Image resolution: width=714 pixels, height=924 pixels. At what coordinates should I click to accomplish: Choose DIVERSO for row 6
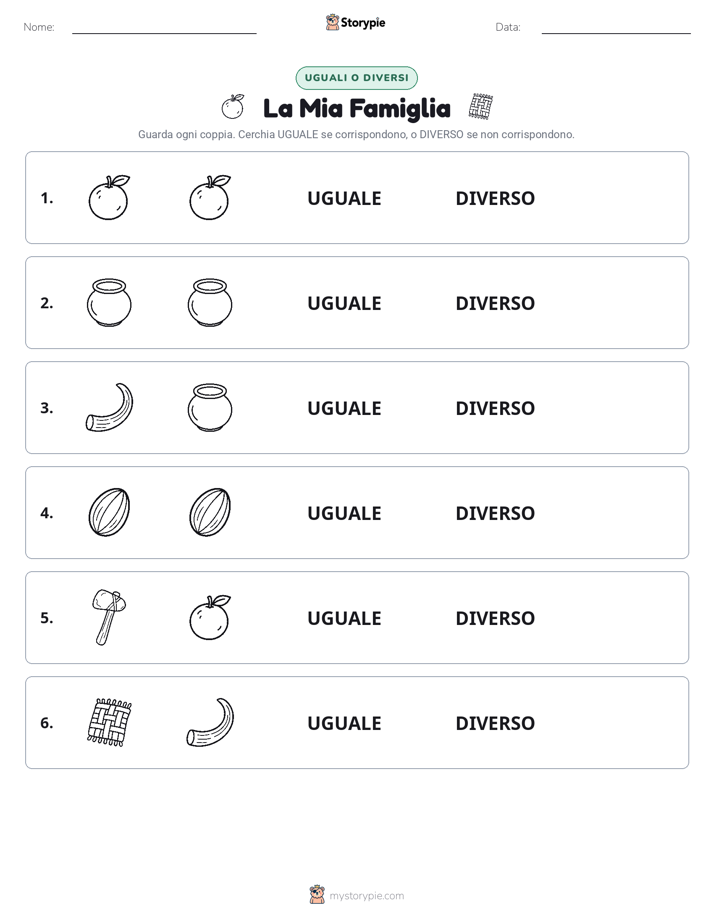click(495, 722)
